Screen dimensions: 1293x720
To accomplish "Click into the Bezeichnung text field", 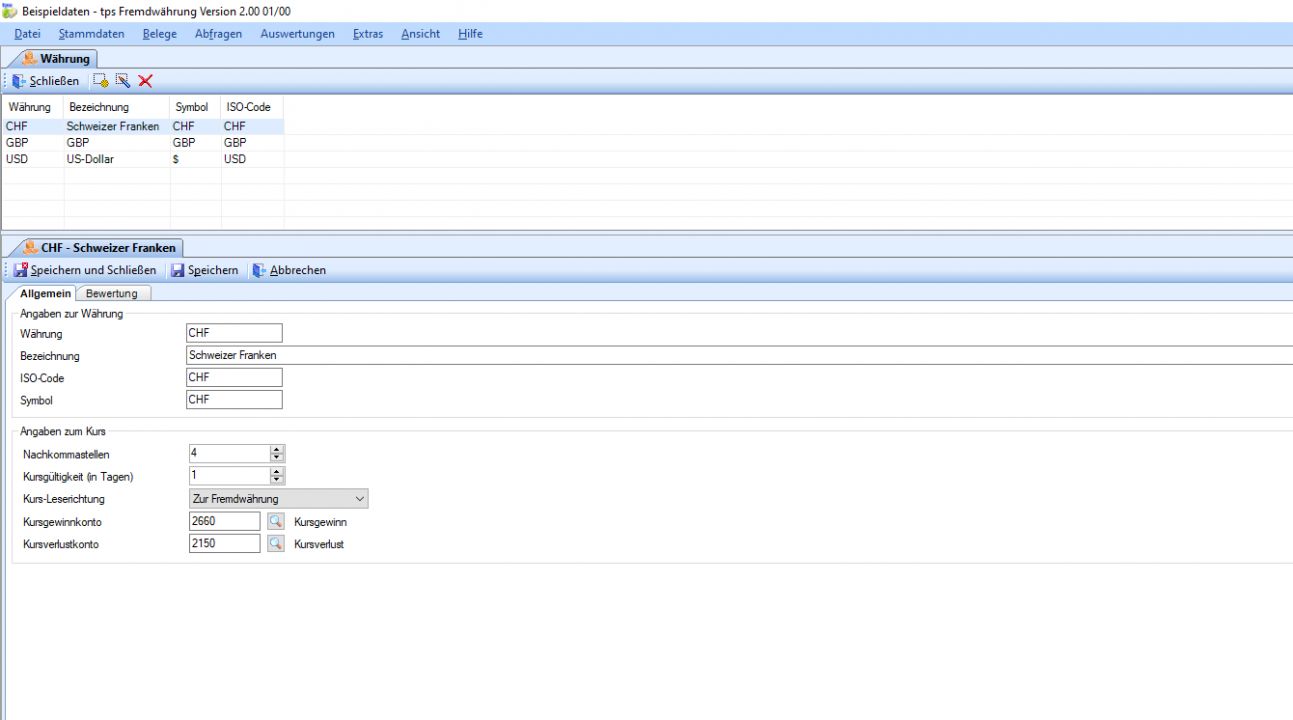I will click(700, 355).
